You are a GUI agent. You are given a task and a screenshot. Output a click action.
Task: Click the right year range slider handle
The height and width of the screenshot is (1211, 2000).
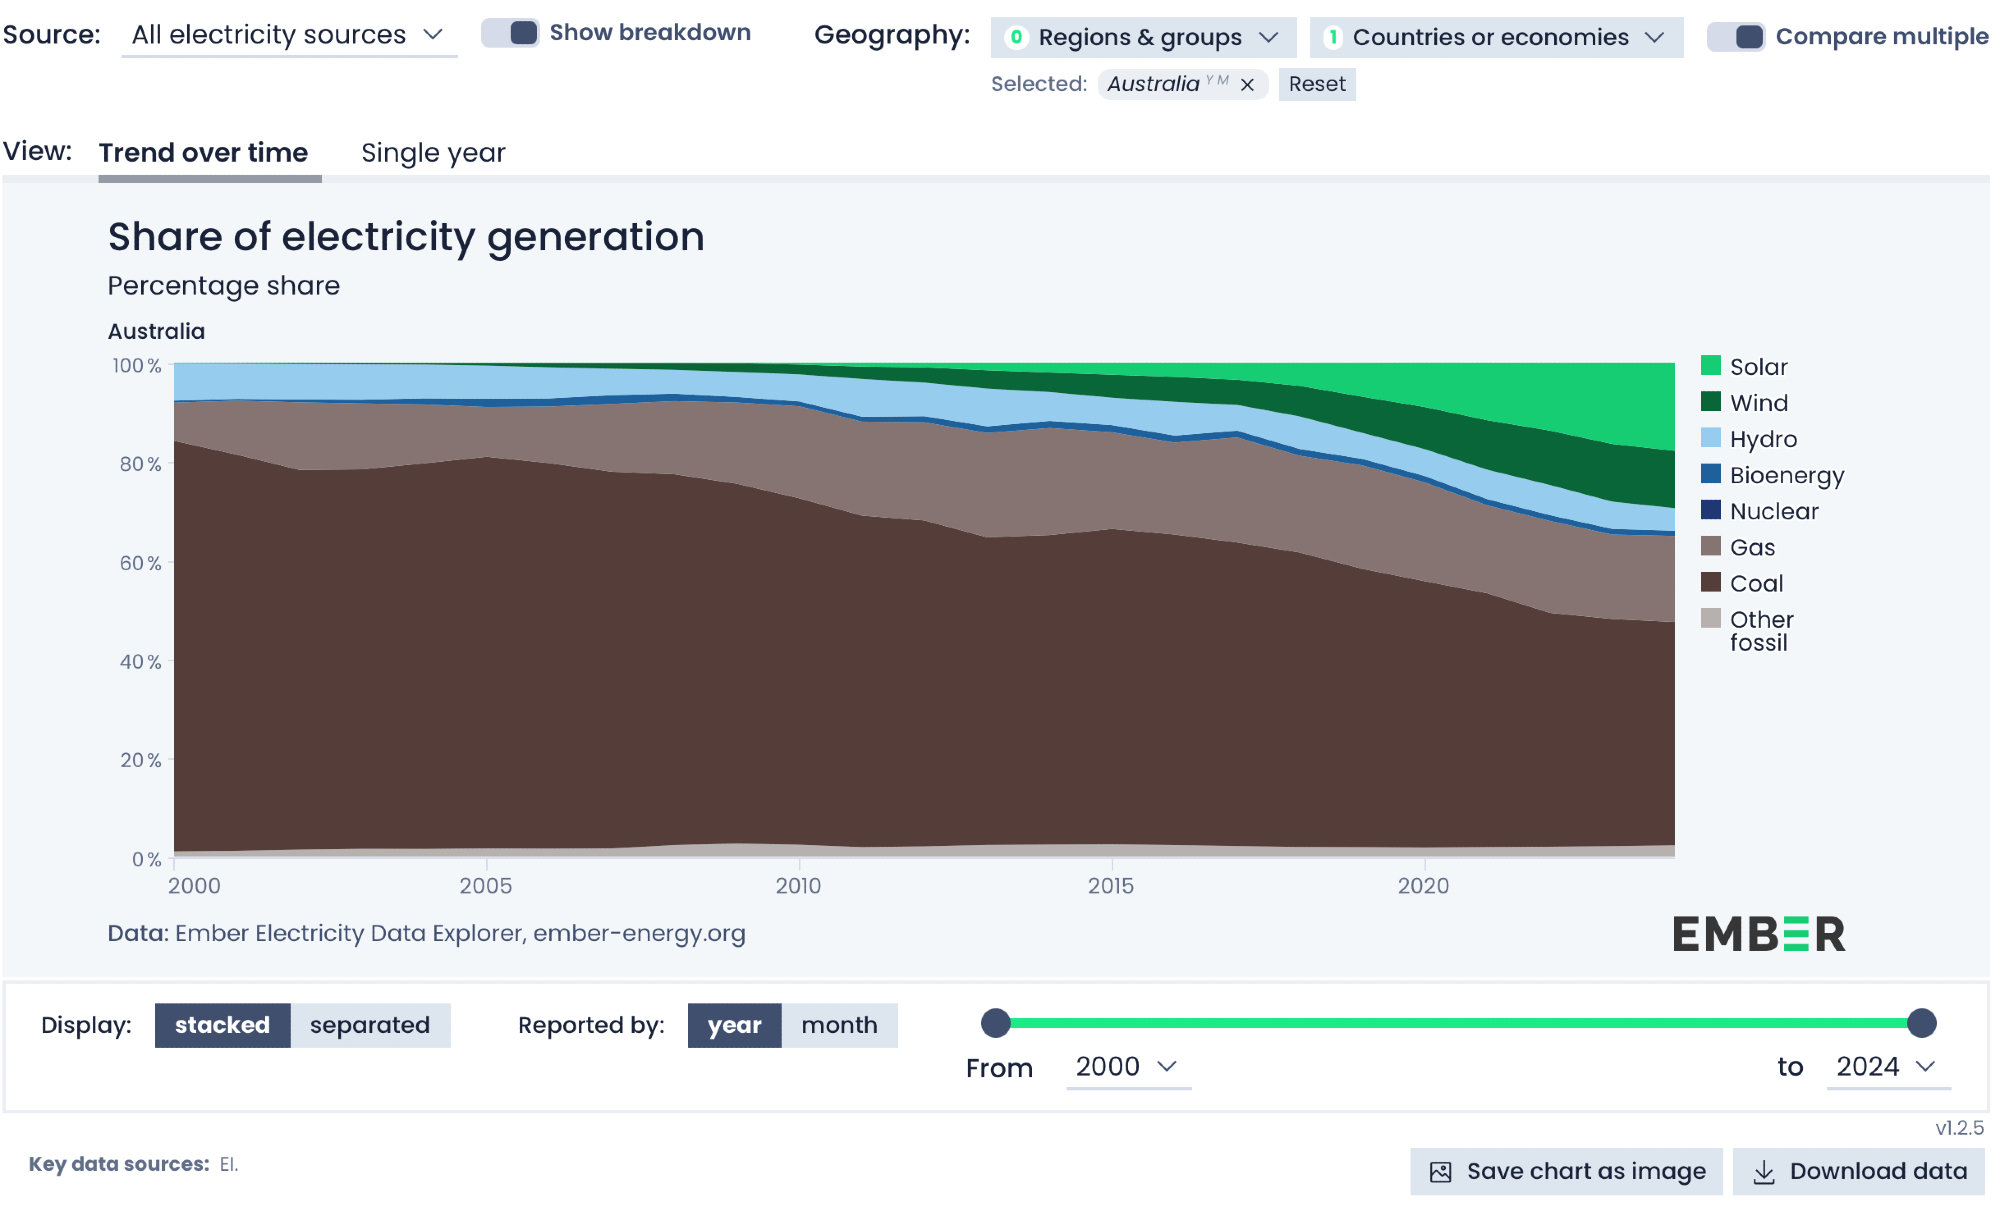point(1921,1023)
